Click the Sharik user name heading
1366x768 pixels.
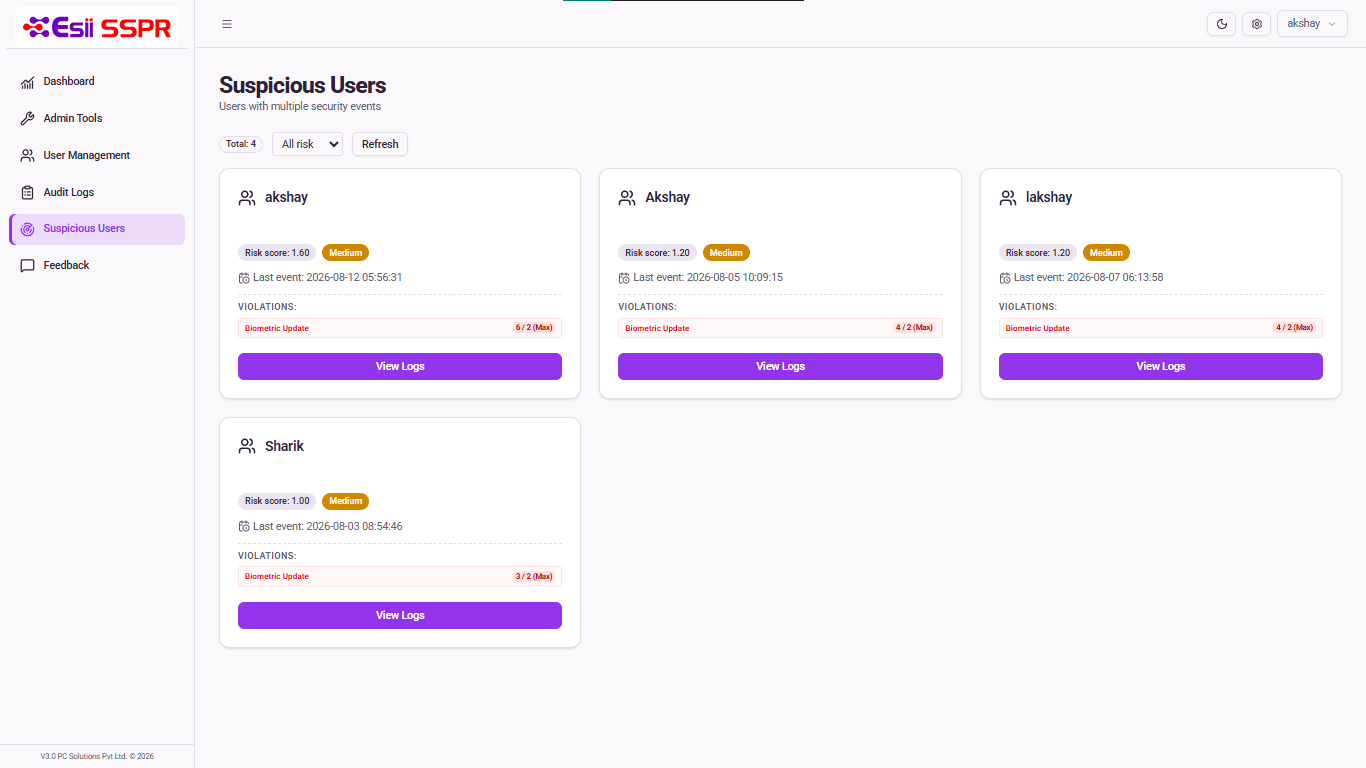point(284,446)
